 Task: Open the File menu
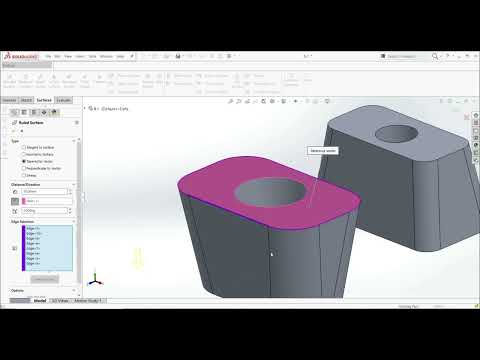click(x=48, y=56)
